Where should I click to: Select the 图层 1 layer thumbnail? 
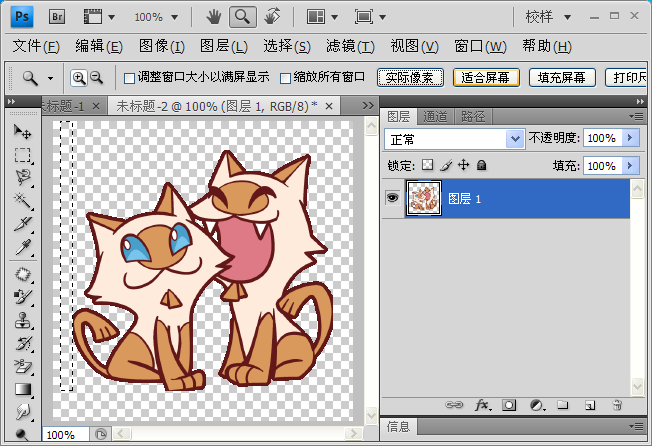424,198
